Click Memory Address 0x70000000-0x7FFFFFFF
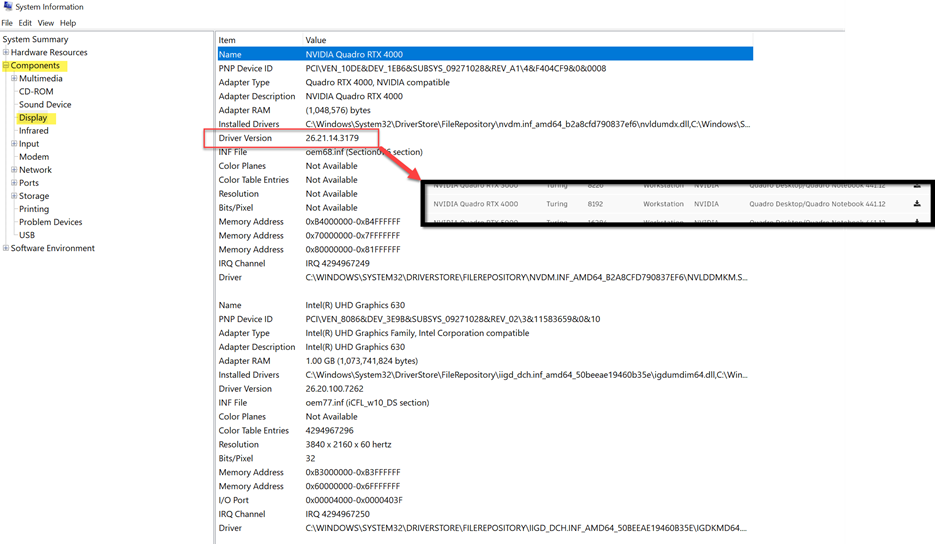 click(x=353, y=236)
